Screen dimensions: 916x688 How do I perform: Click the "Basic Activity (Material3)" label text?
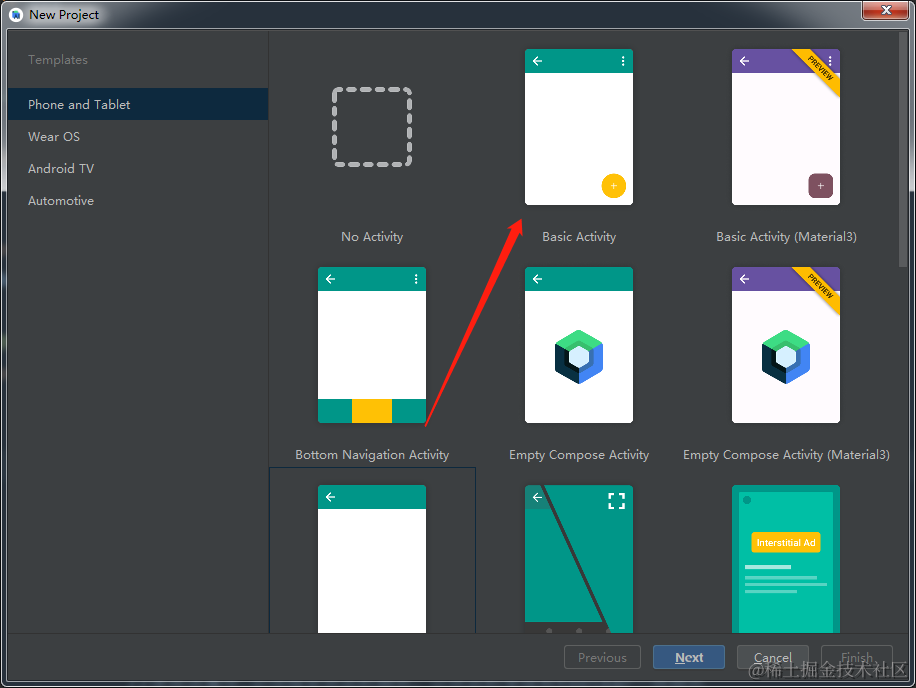point(786,237)
